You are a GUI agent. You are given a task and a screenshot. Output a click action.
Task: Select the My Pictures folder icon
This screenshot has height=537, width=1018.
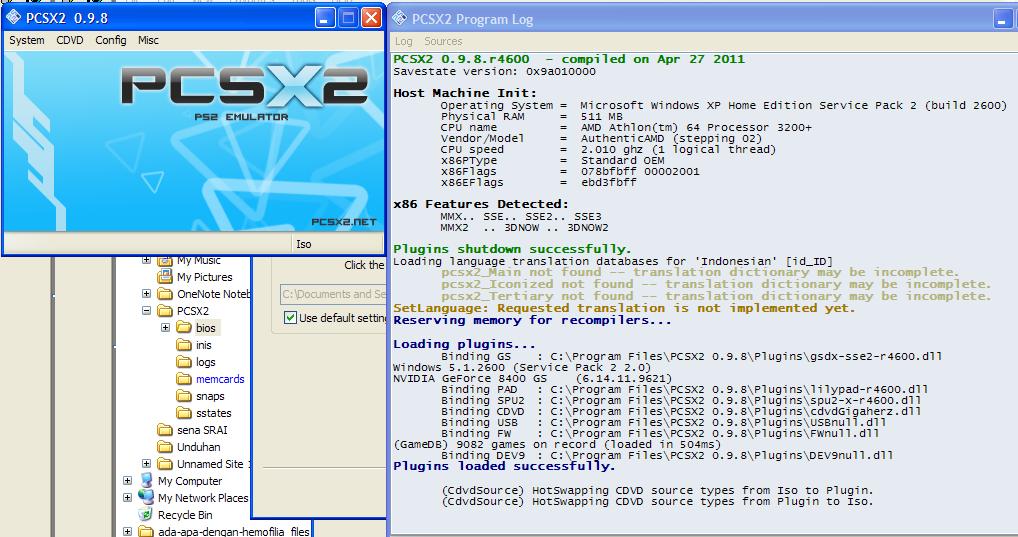pos(165,277)
